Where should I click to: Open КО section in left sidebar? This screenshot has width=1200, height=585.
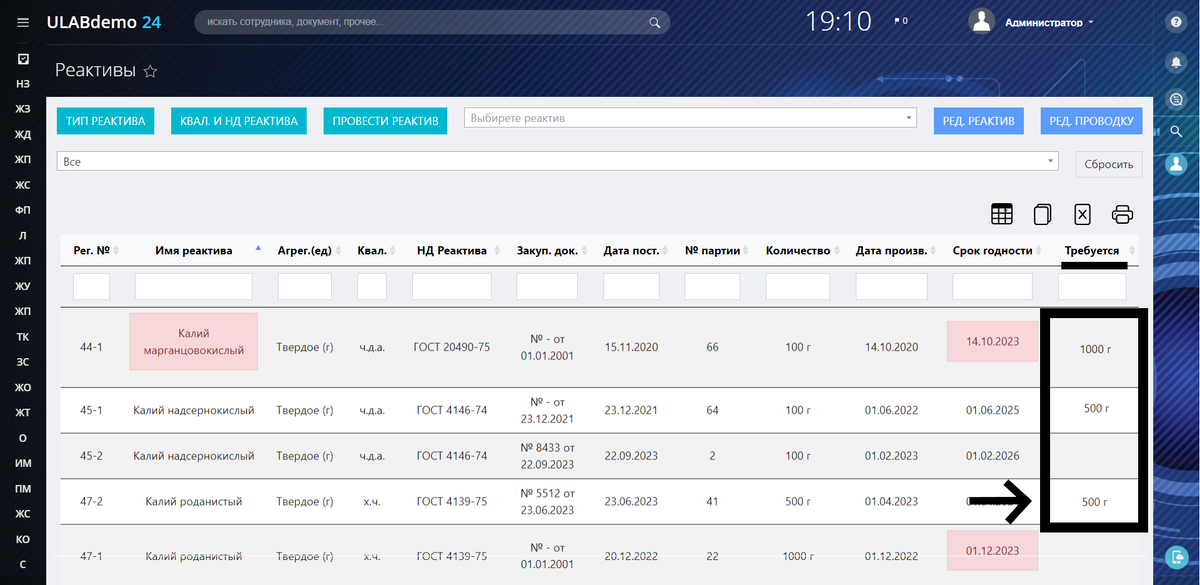[x=23, y=540]
